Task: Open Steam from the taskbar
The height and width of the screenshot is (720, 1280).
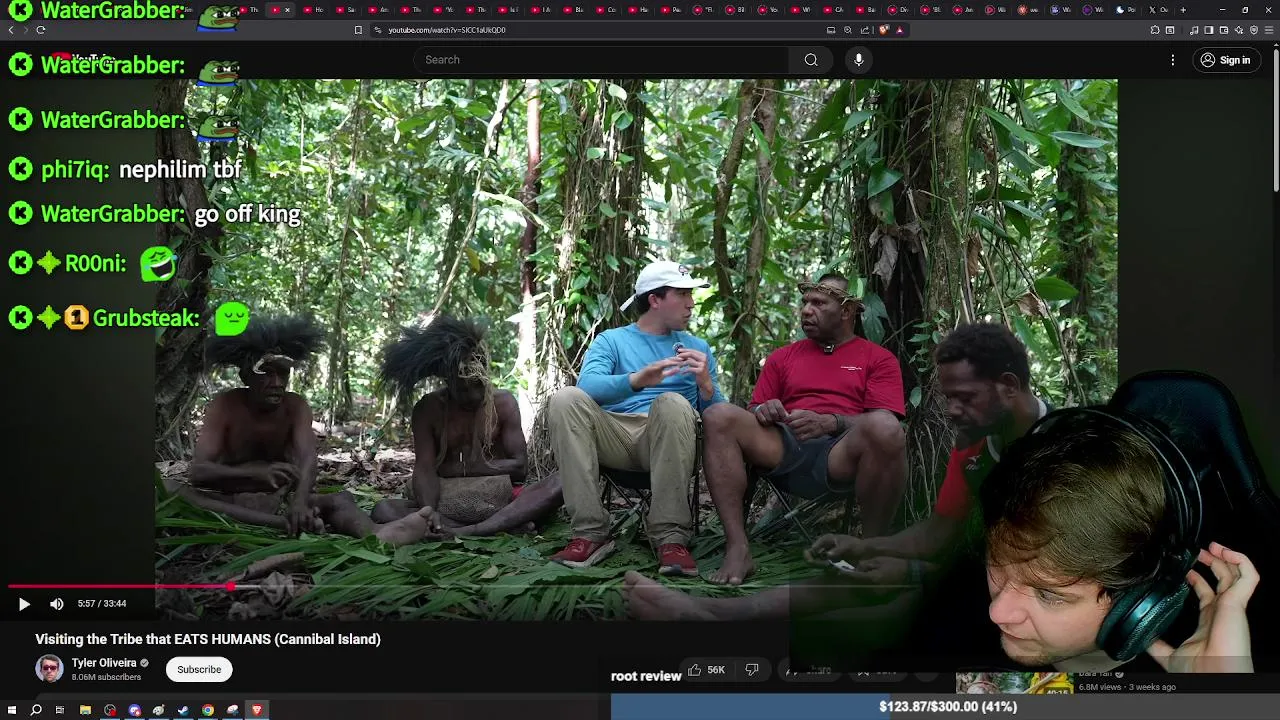Action: pos(183,710)
